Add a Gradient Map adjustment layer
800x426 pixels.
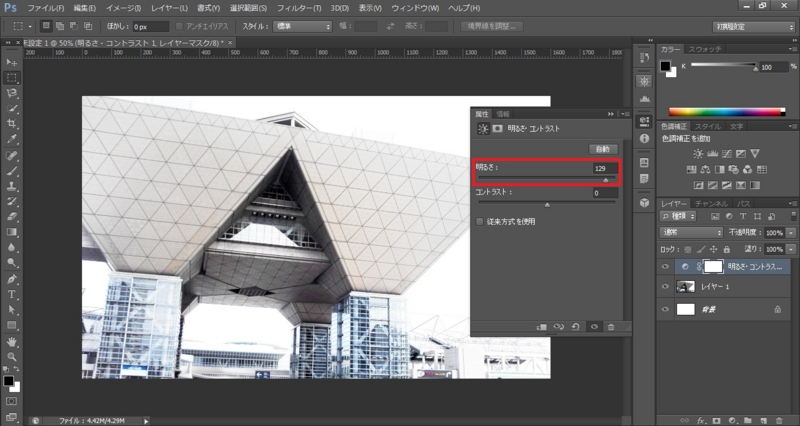755,185
